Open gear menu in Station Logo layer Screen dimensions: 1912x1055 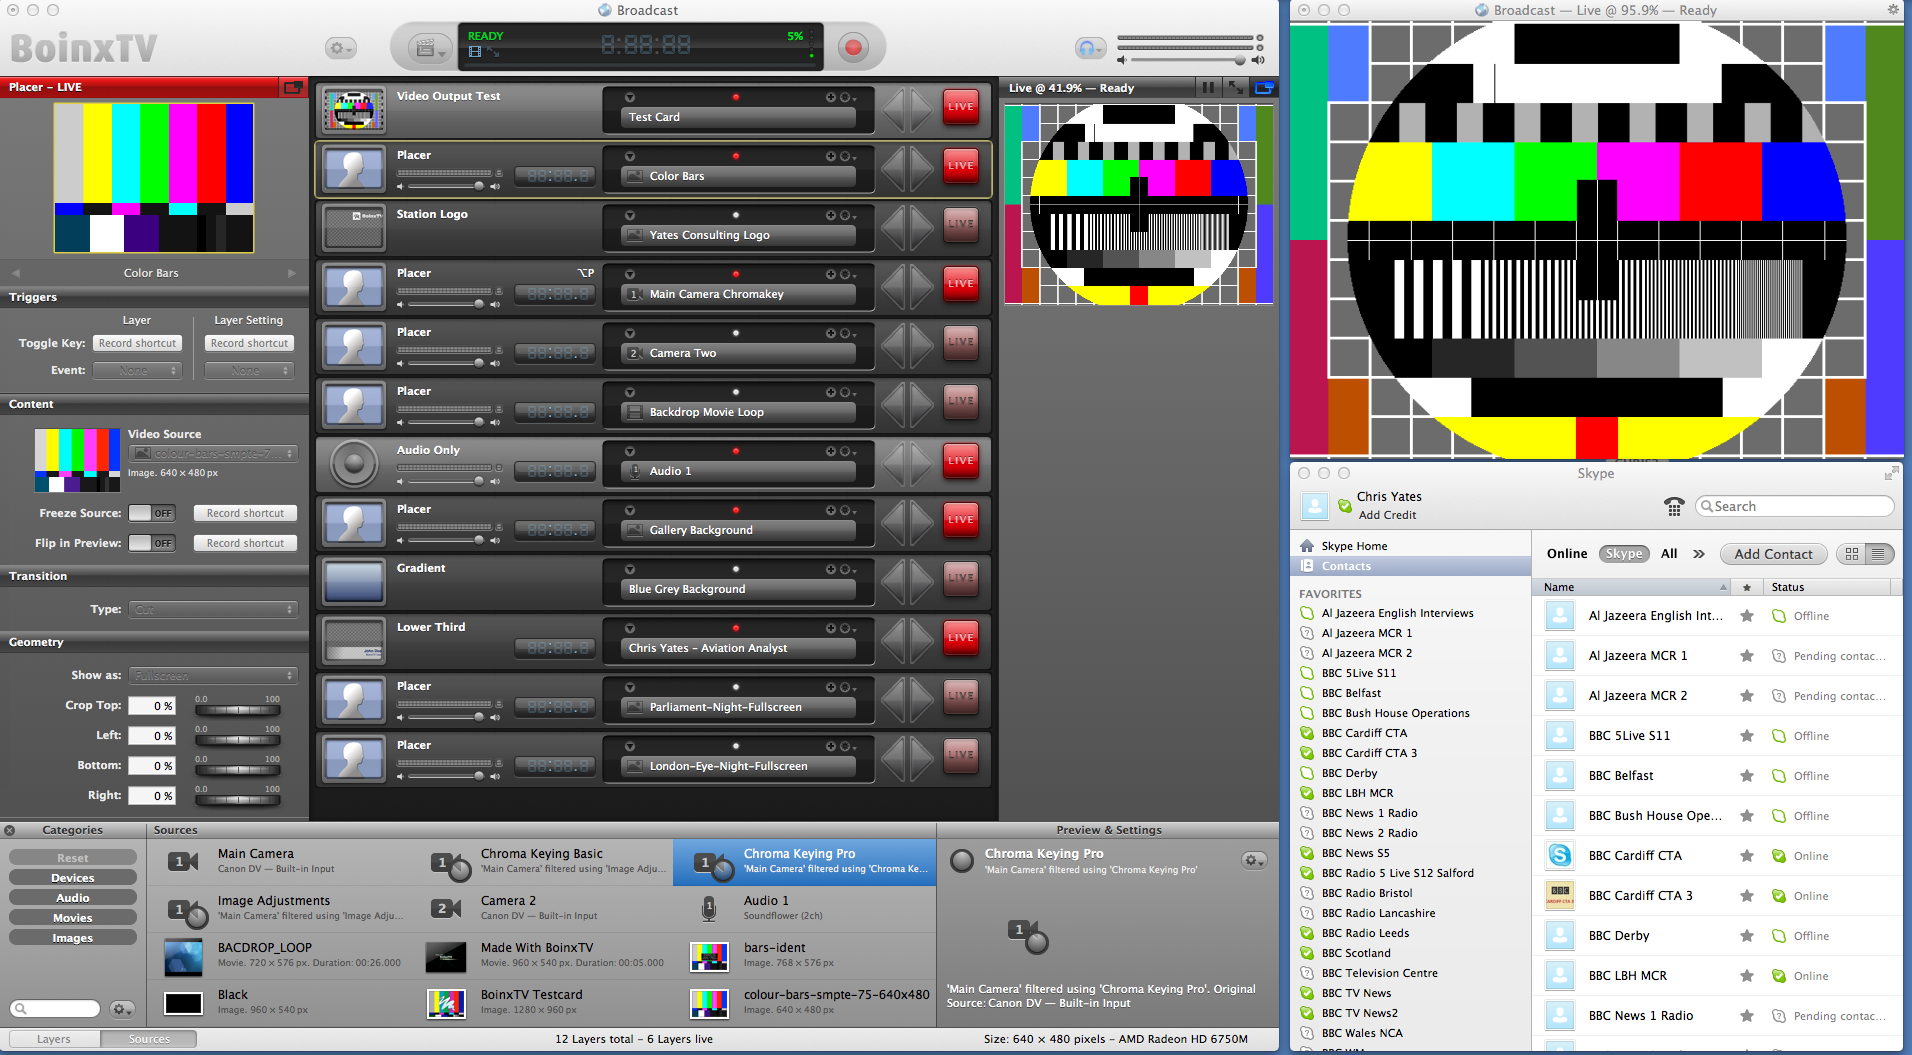(847, 215)
